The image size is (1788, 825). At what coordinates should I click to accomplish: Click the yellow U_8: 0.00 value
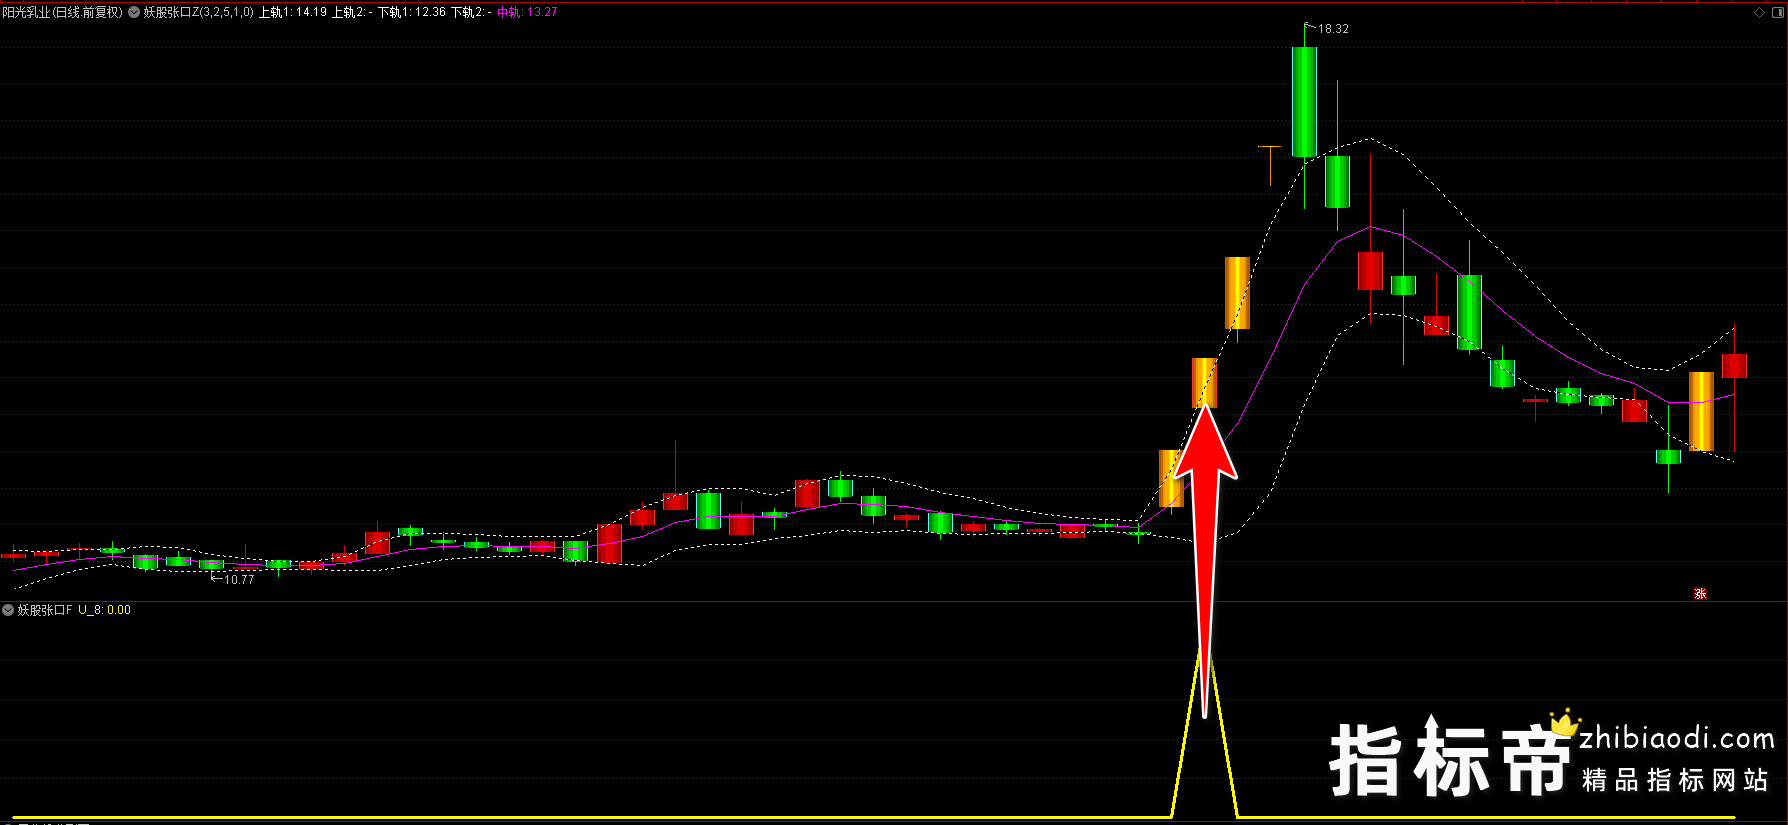(x=105, y=610)
